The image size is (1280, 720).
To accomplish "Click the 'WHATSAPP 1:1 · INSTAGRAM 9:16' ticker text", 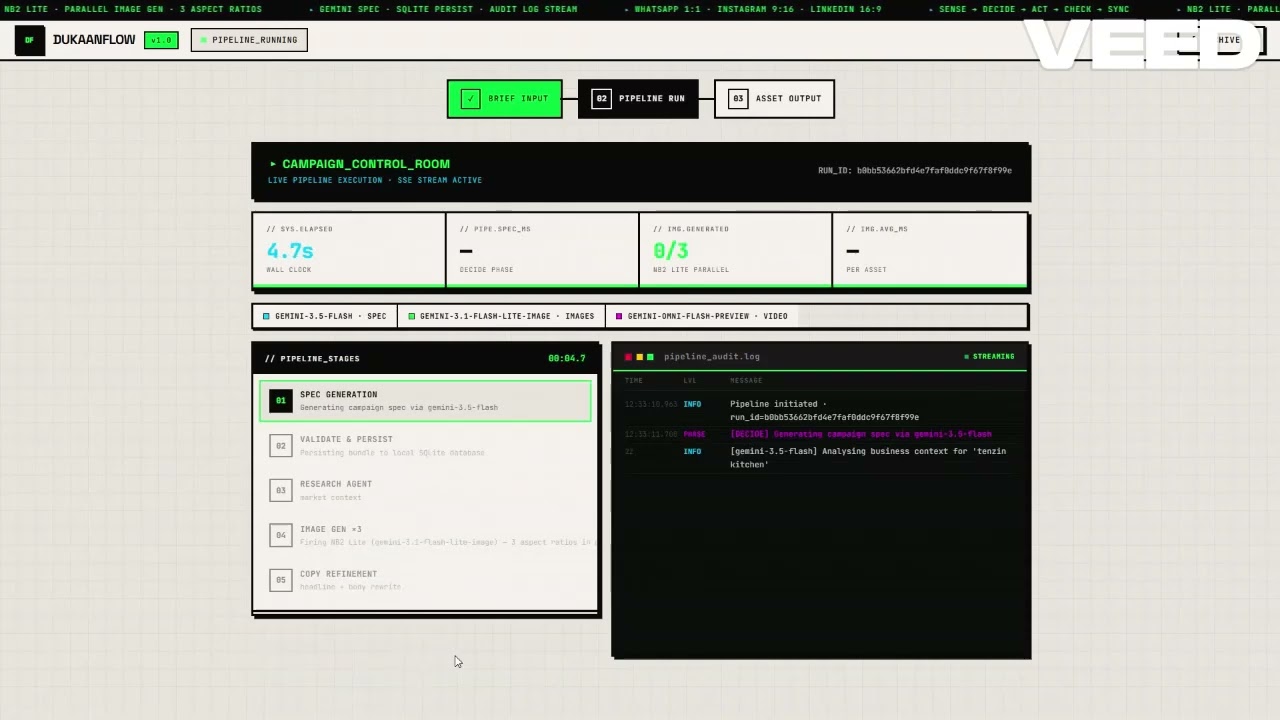I will [x=713, y=10].
